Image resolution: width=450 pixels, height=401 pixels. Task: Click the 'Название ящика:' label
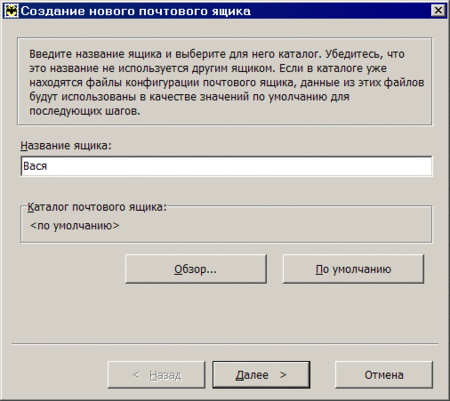(x=66, y=146)
